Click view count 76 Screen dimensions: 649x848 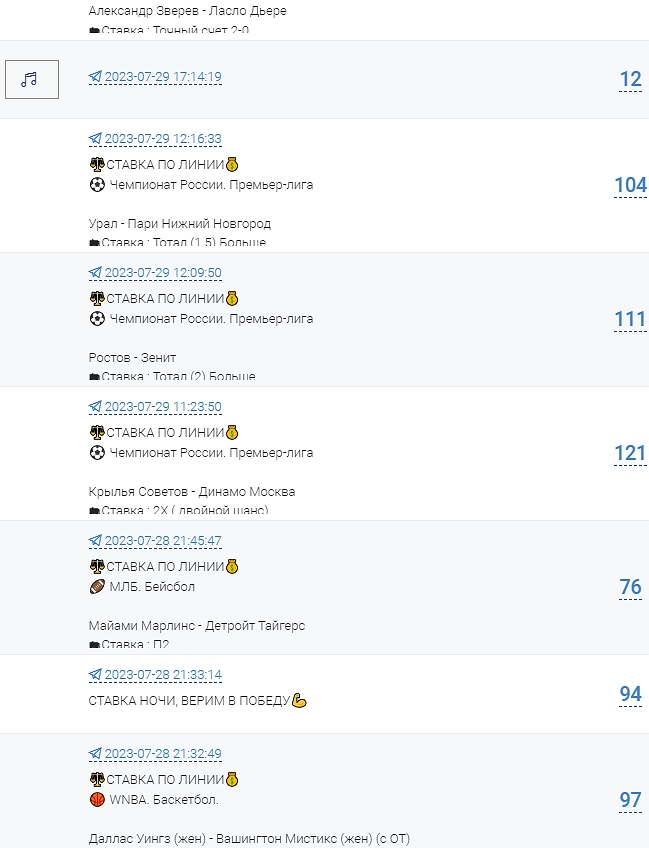[x=630, y=588]
